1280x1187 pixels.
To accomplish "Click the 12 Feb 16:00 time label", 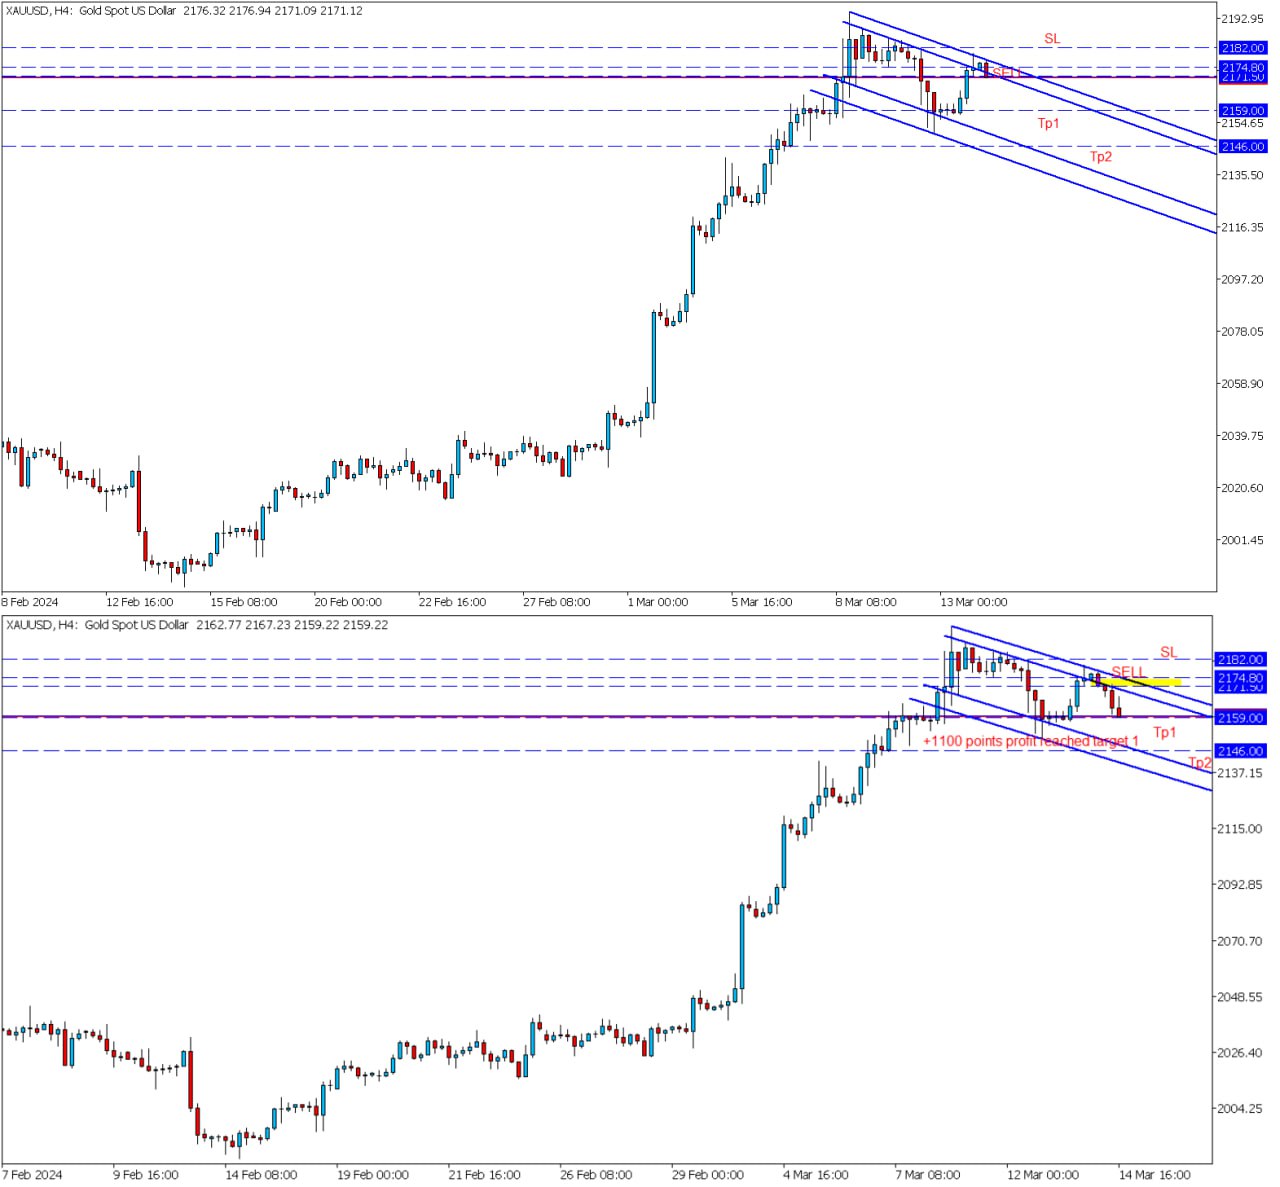I will click(140, 602).
